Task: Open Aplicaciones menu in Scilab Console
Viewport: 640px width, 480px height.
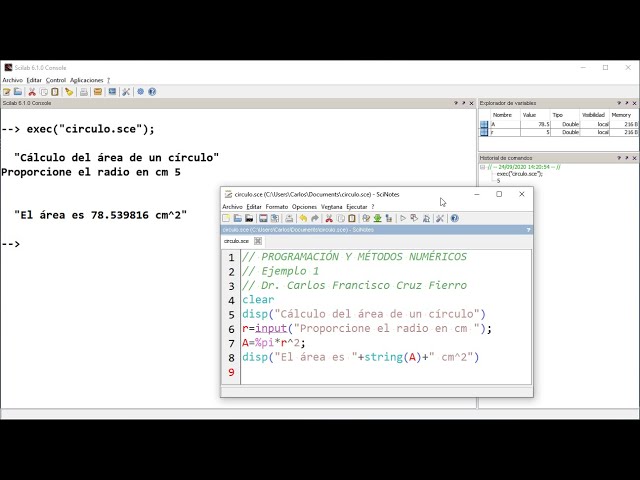Action: (x=87, y=80)
